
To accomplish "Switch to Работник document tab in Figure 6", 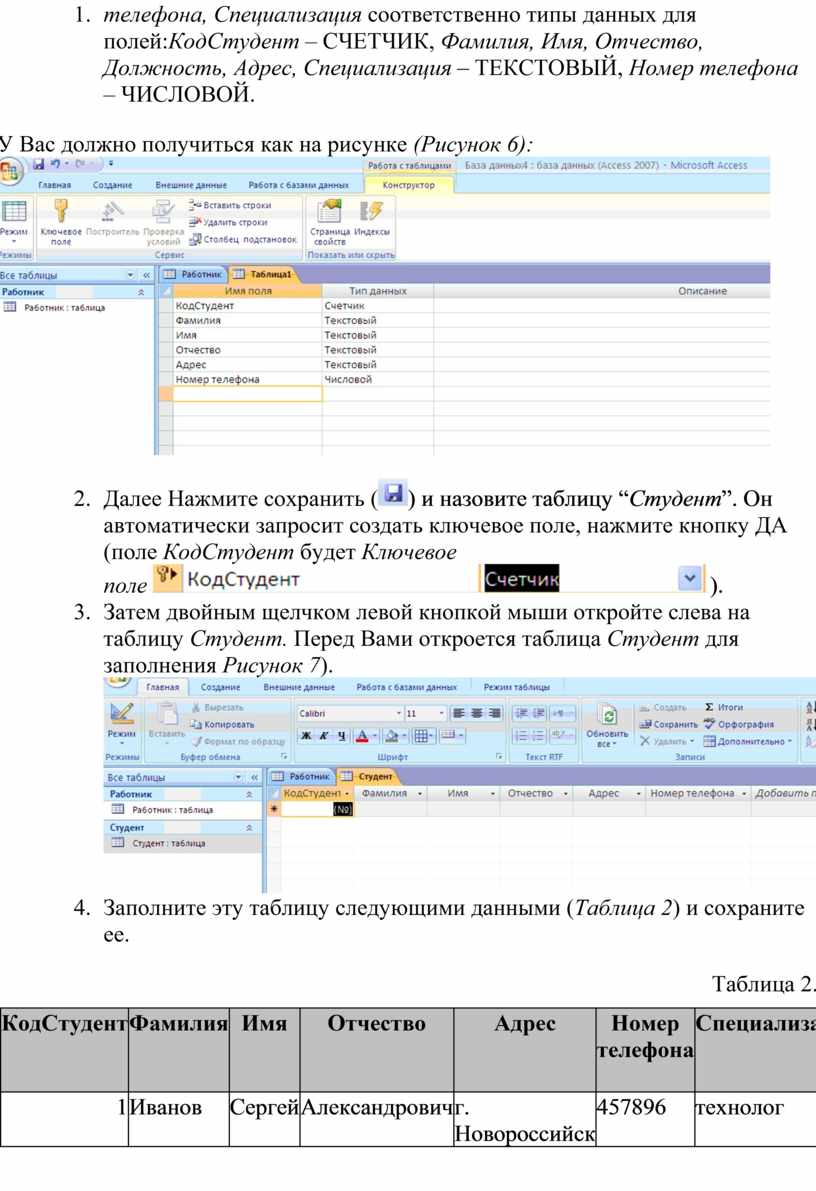I will (194, 274).
